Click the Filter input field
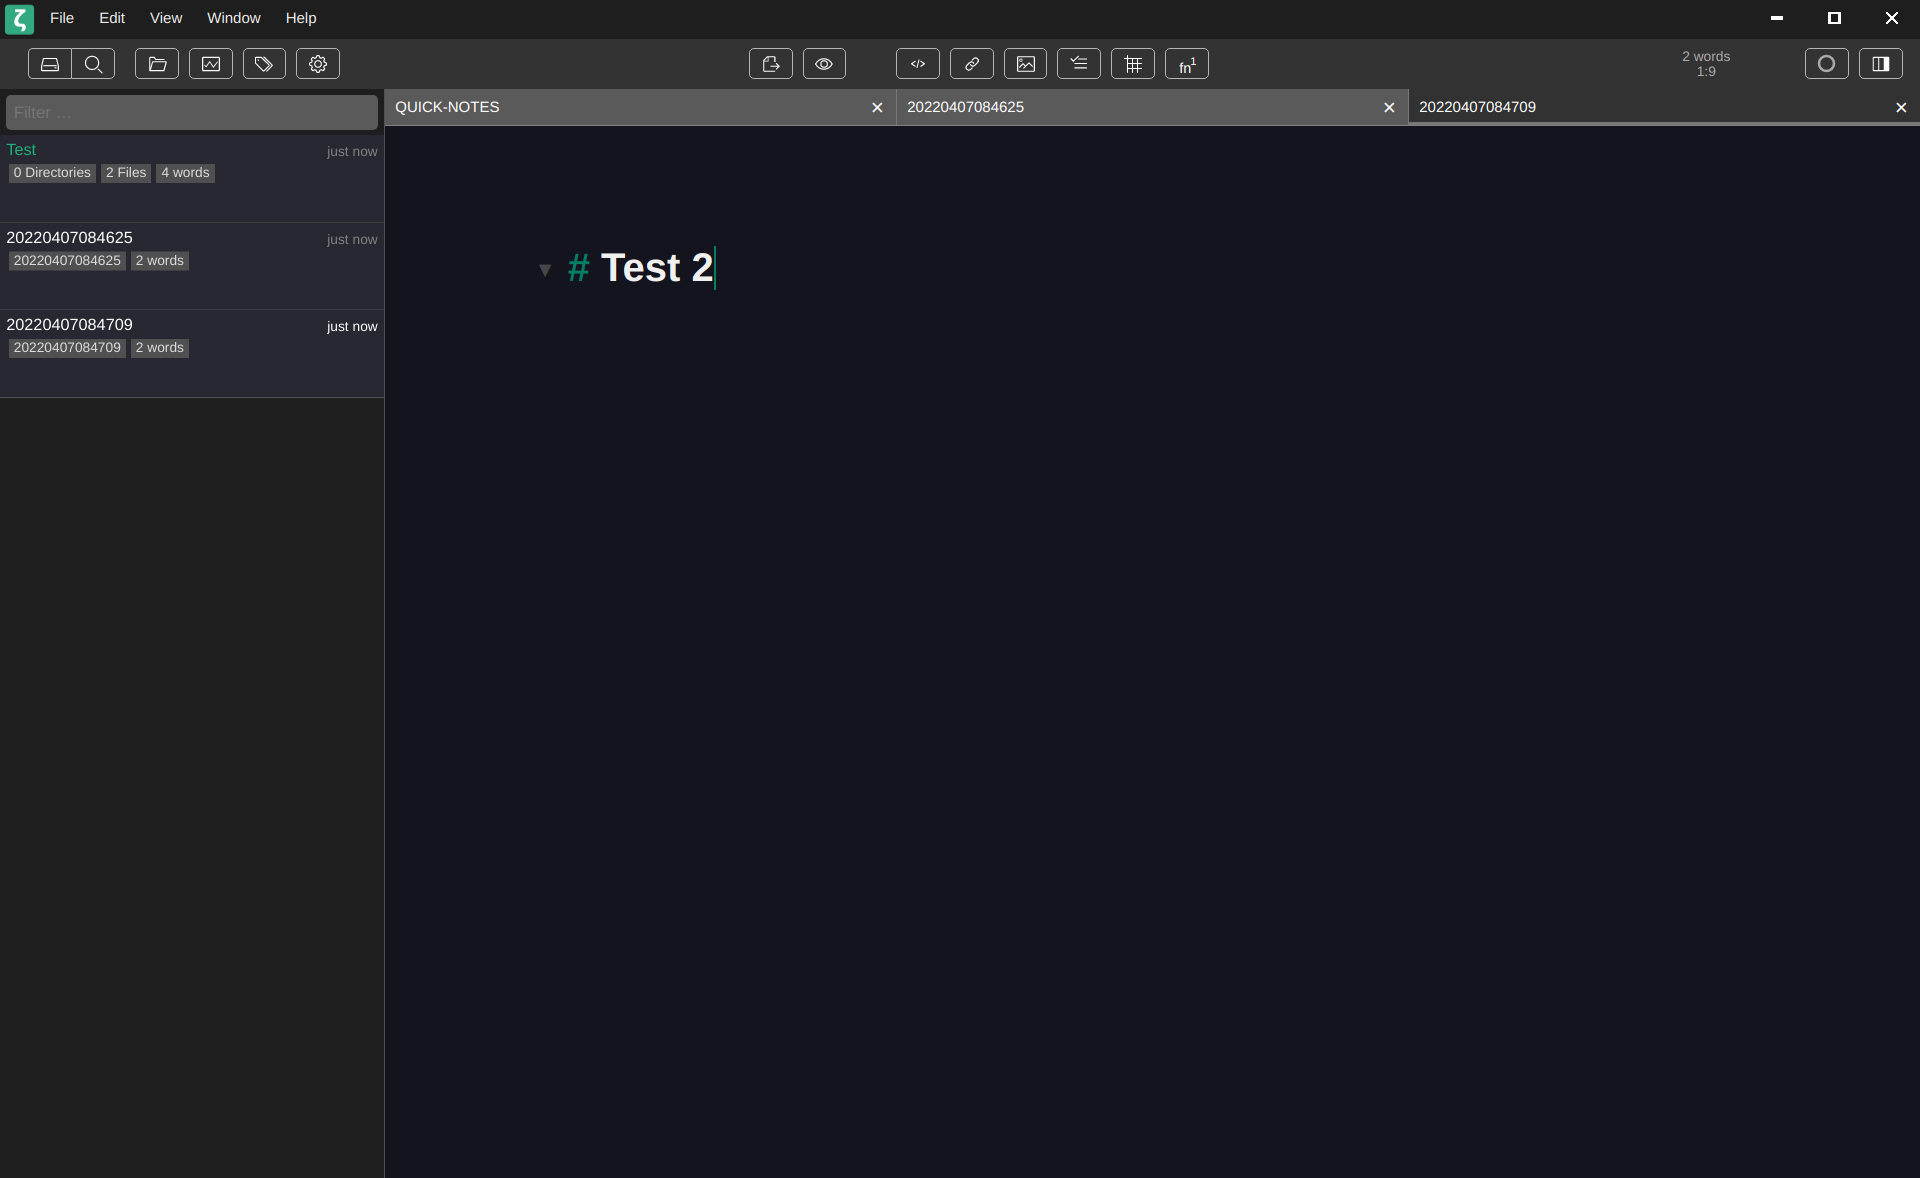This screenshot has width=1920, height=1178. tap(192, 113)
